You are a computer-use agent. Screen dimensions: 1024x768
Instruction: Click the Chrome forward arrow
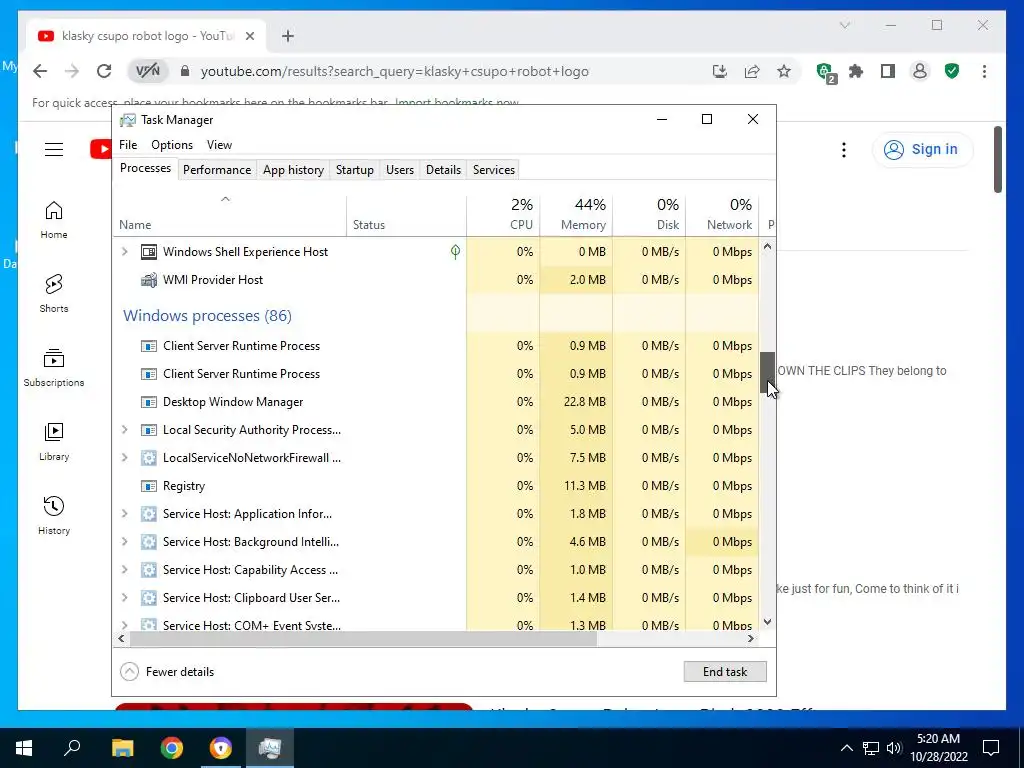point(72,71)
